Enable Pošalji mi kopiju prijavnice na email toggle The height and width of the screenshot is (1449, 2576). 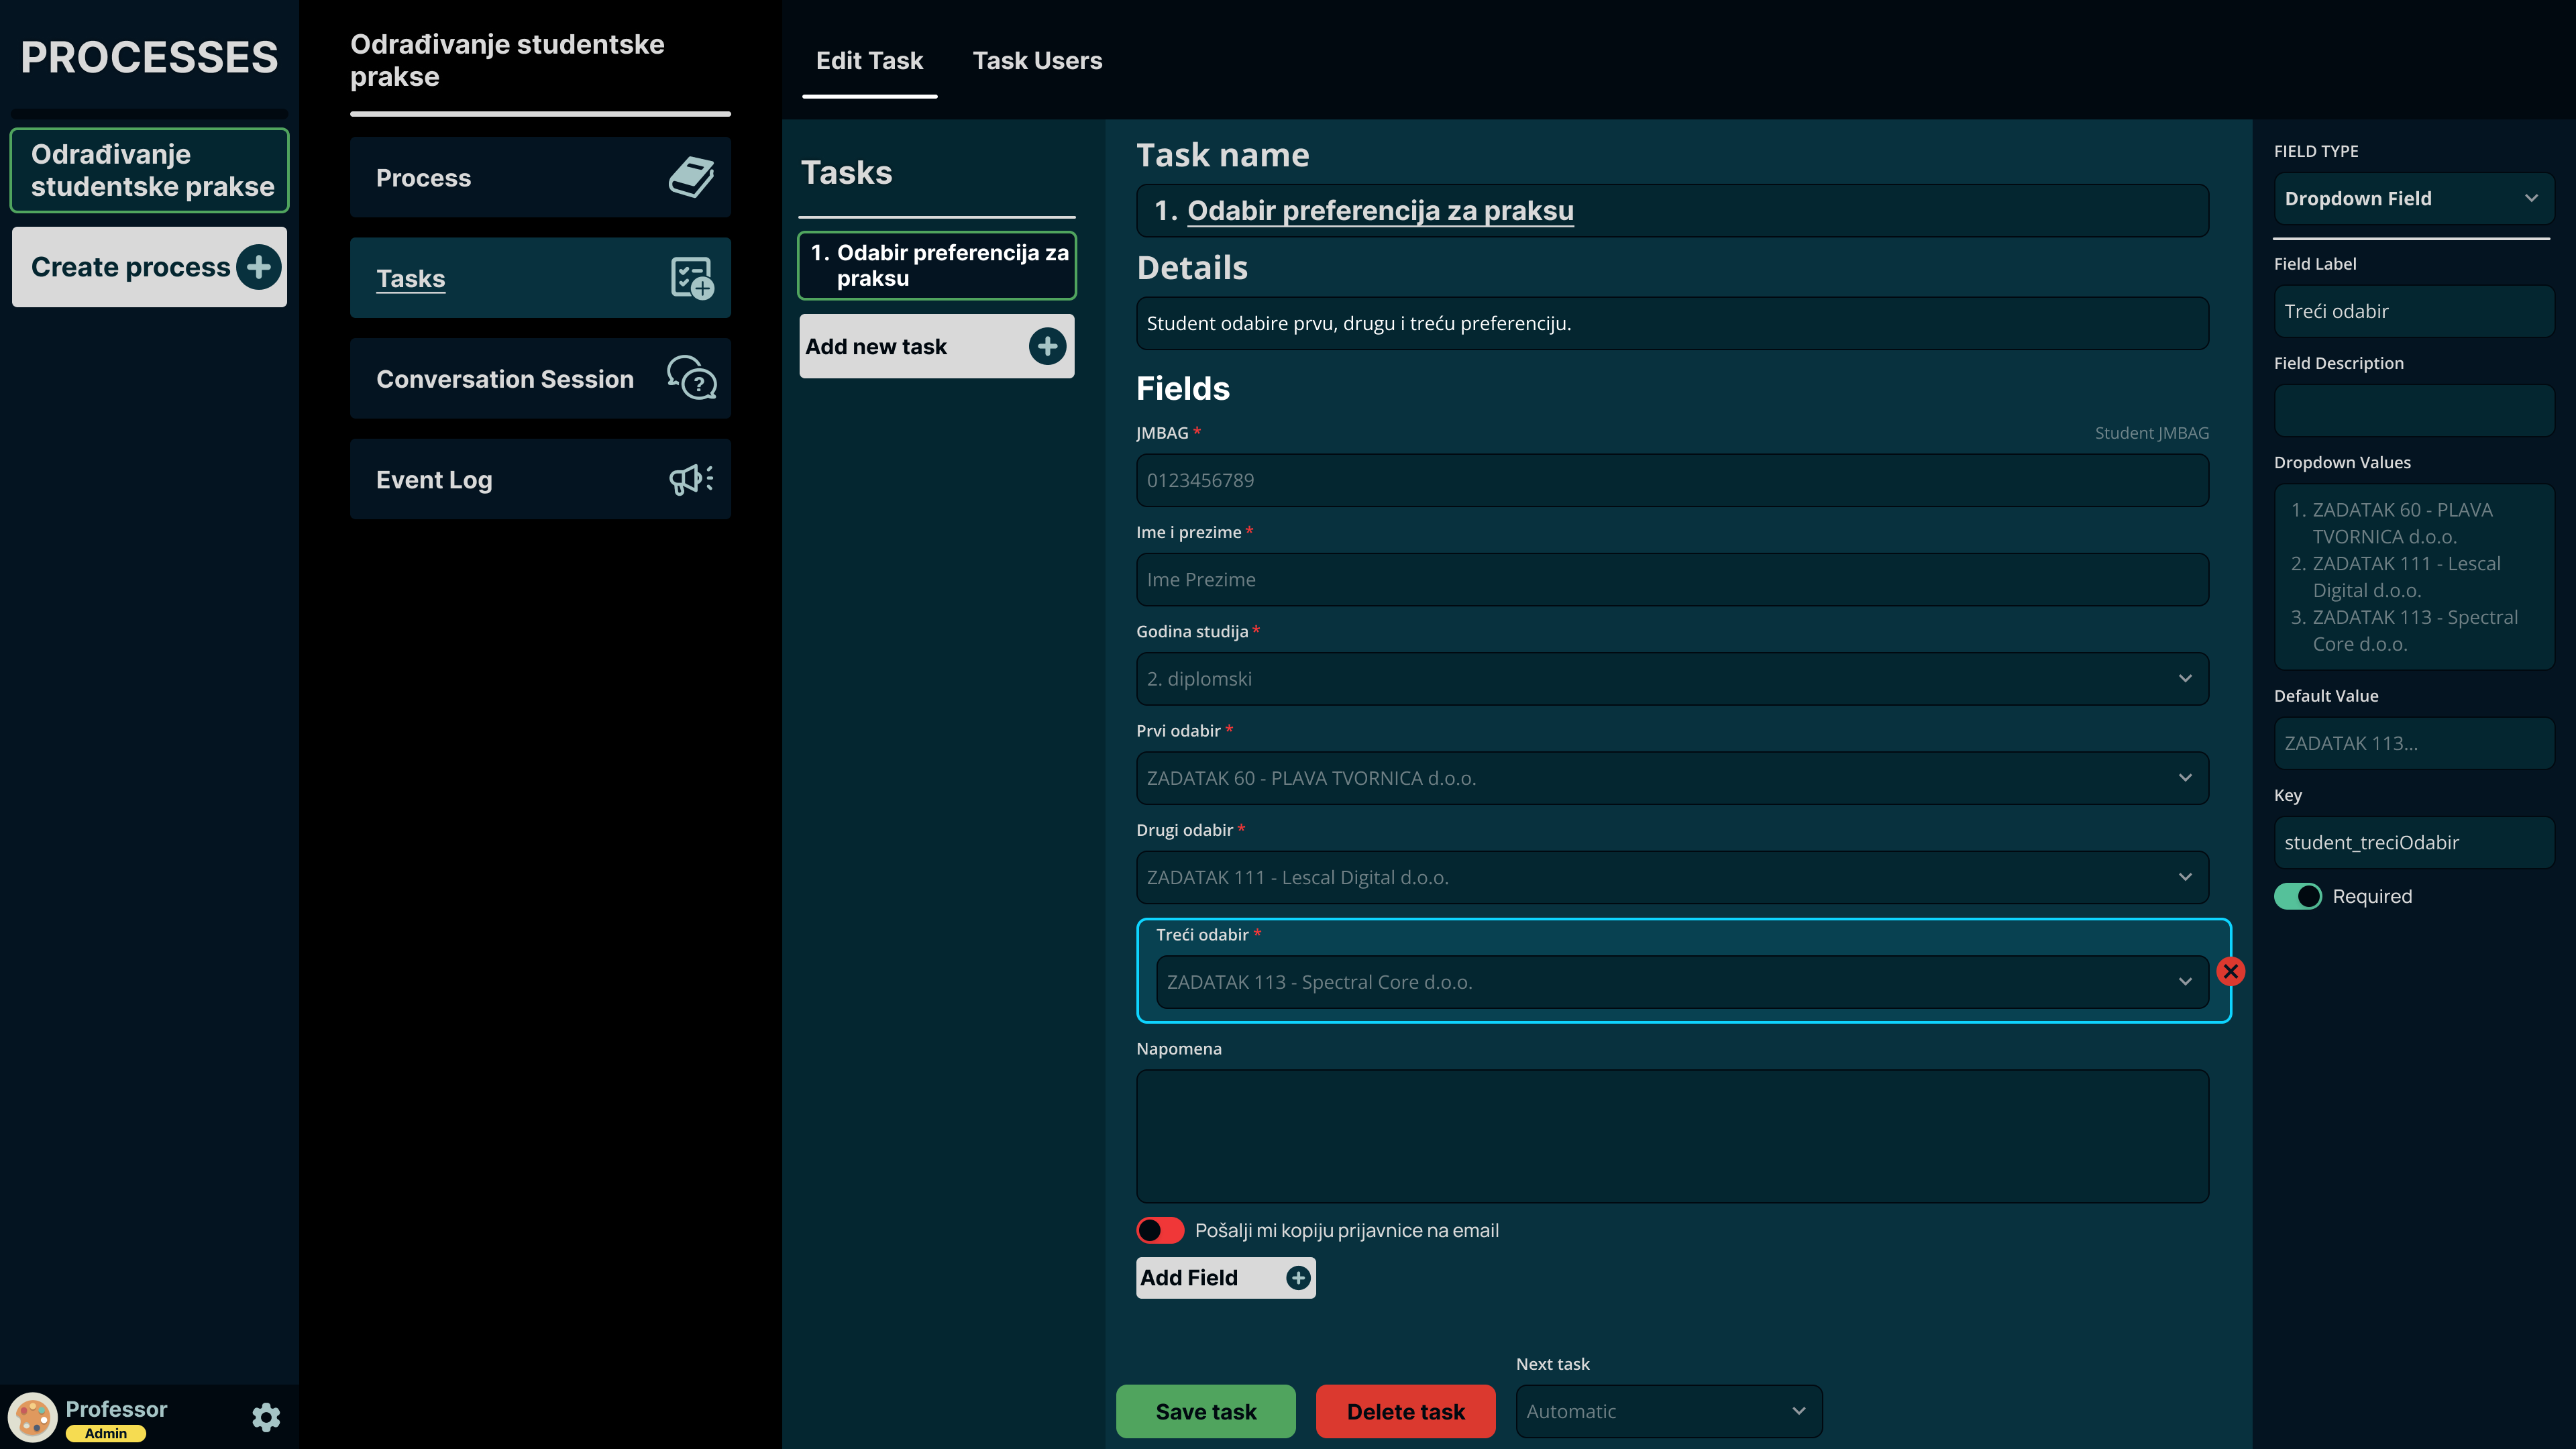pos(1160,1230)
